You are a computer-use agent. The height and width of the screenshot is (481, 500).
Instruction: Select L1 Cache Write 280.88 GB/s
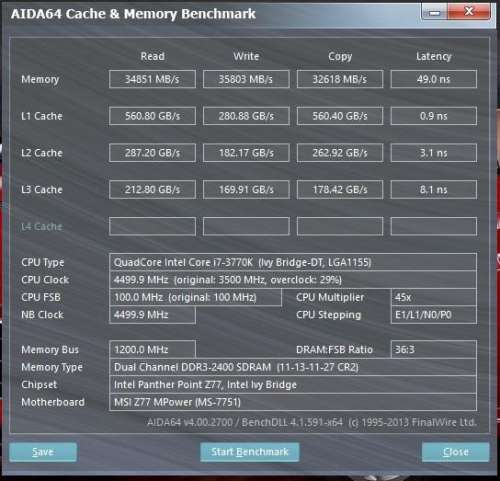(x=246, y=116)
